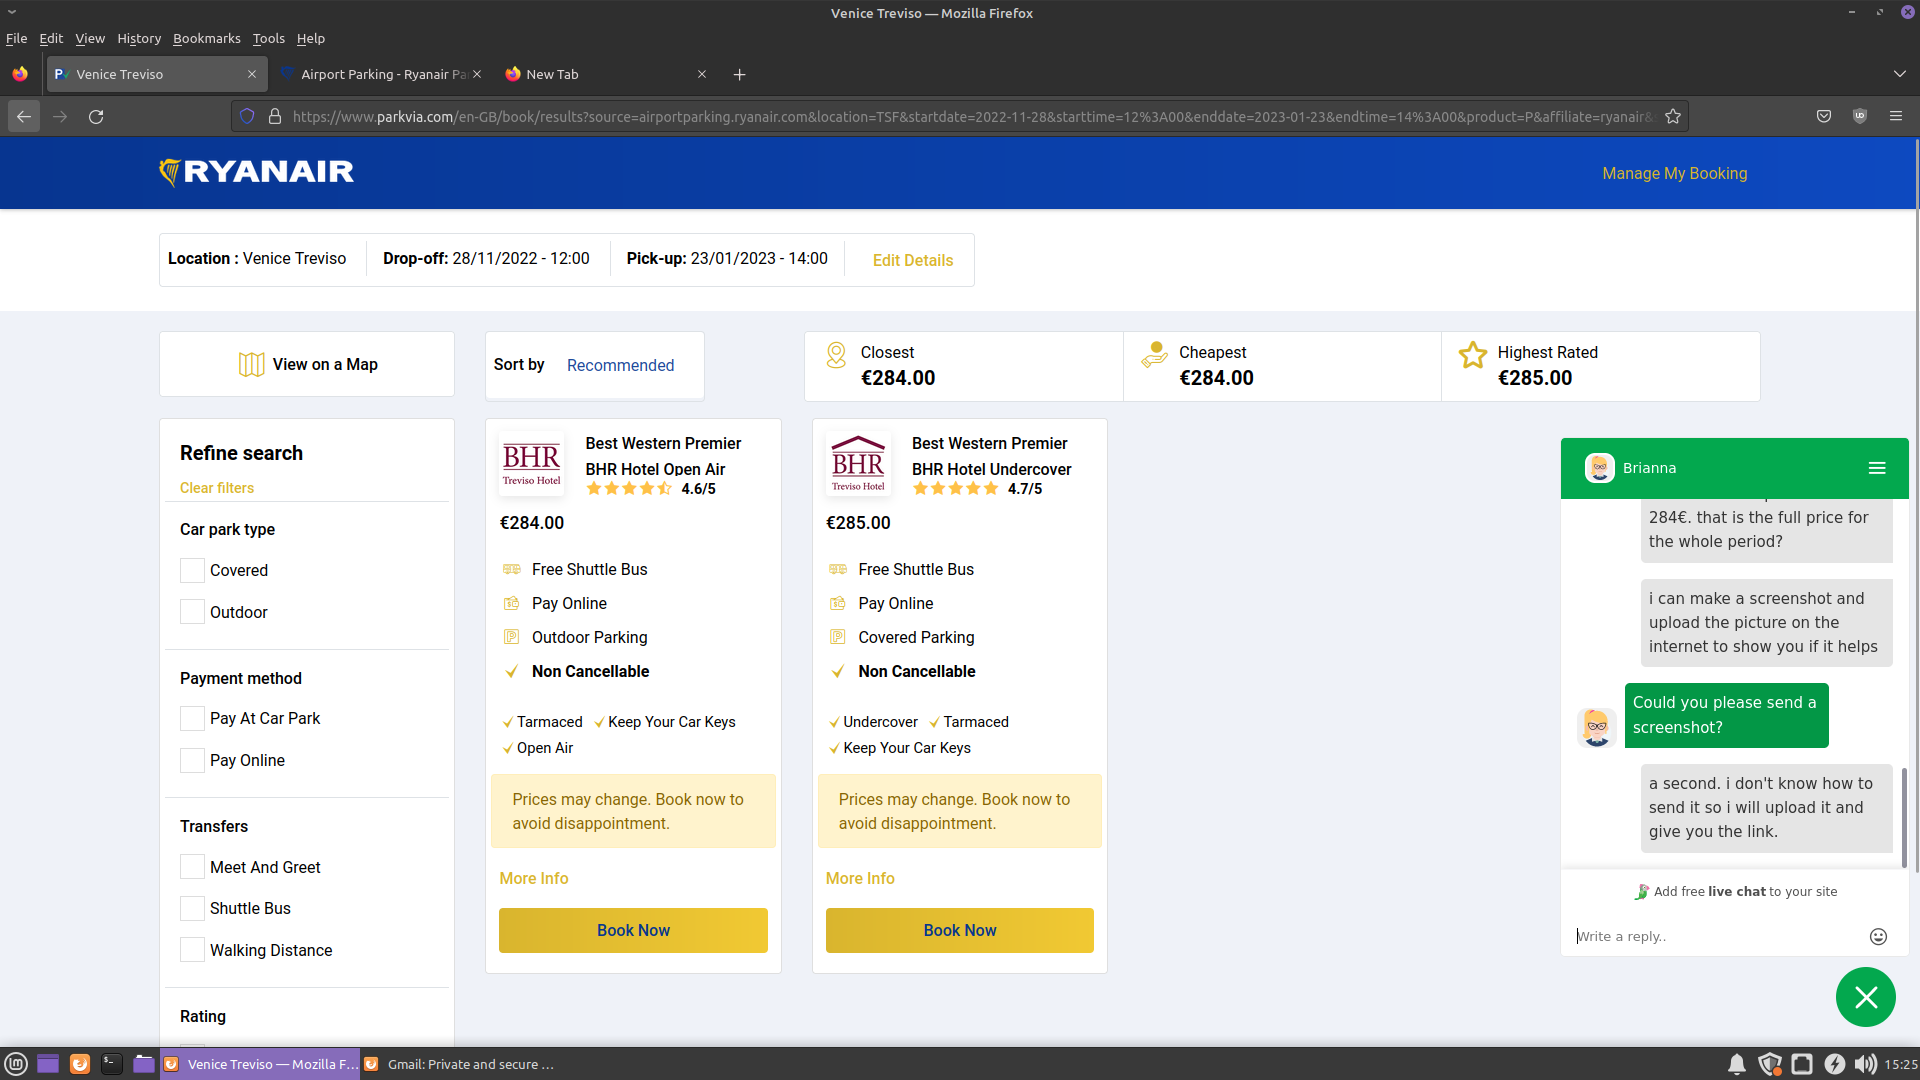The image size is (1920, 1080).
Task: Open the Sort by Recommended dropdown
Action: point(621,366)
